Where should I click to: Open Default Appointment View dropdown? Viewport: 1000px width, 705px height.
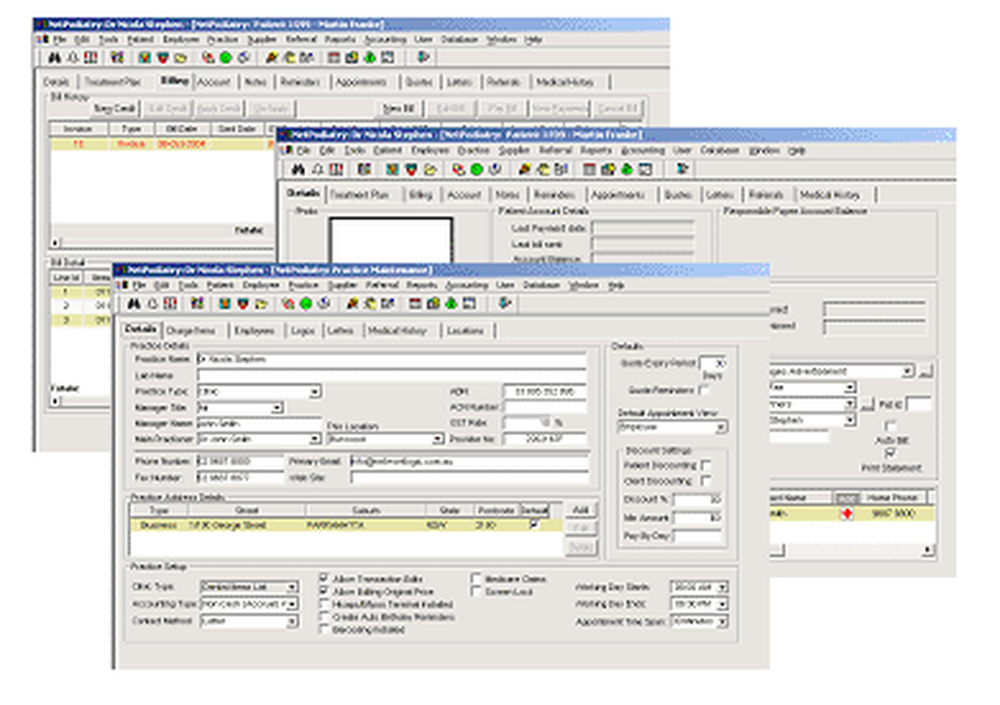pos(721,427)
